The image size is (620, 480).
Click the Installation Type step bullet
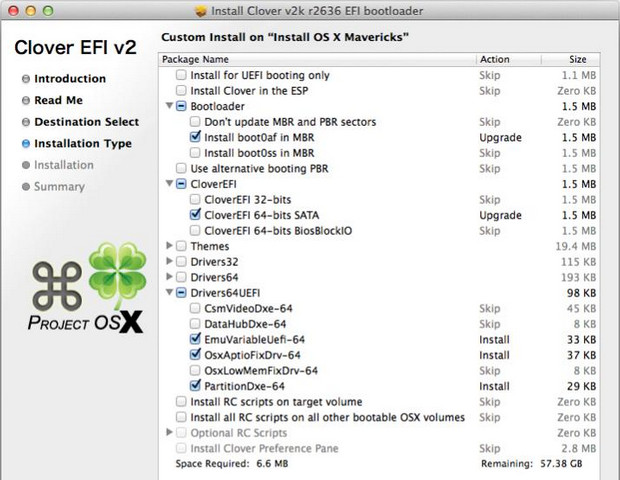pos(25,144)
